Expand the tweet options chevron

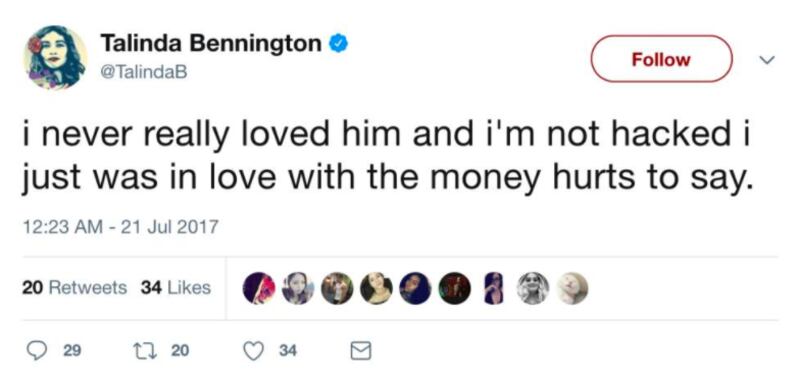coord(766,60)
